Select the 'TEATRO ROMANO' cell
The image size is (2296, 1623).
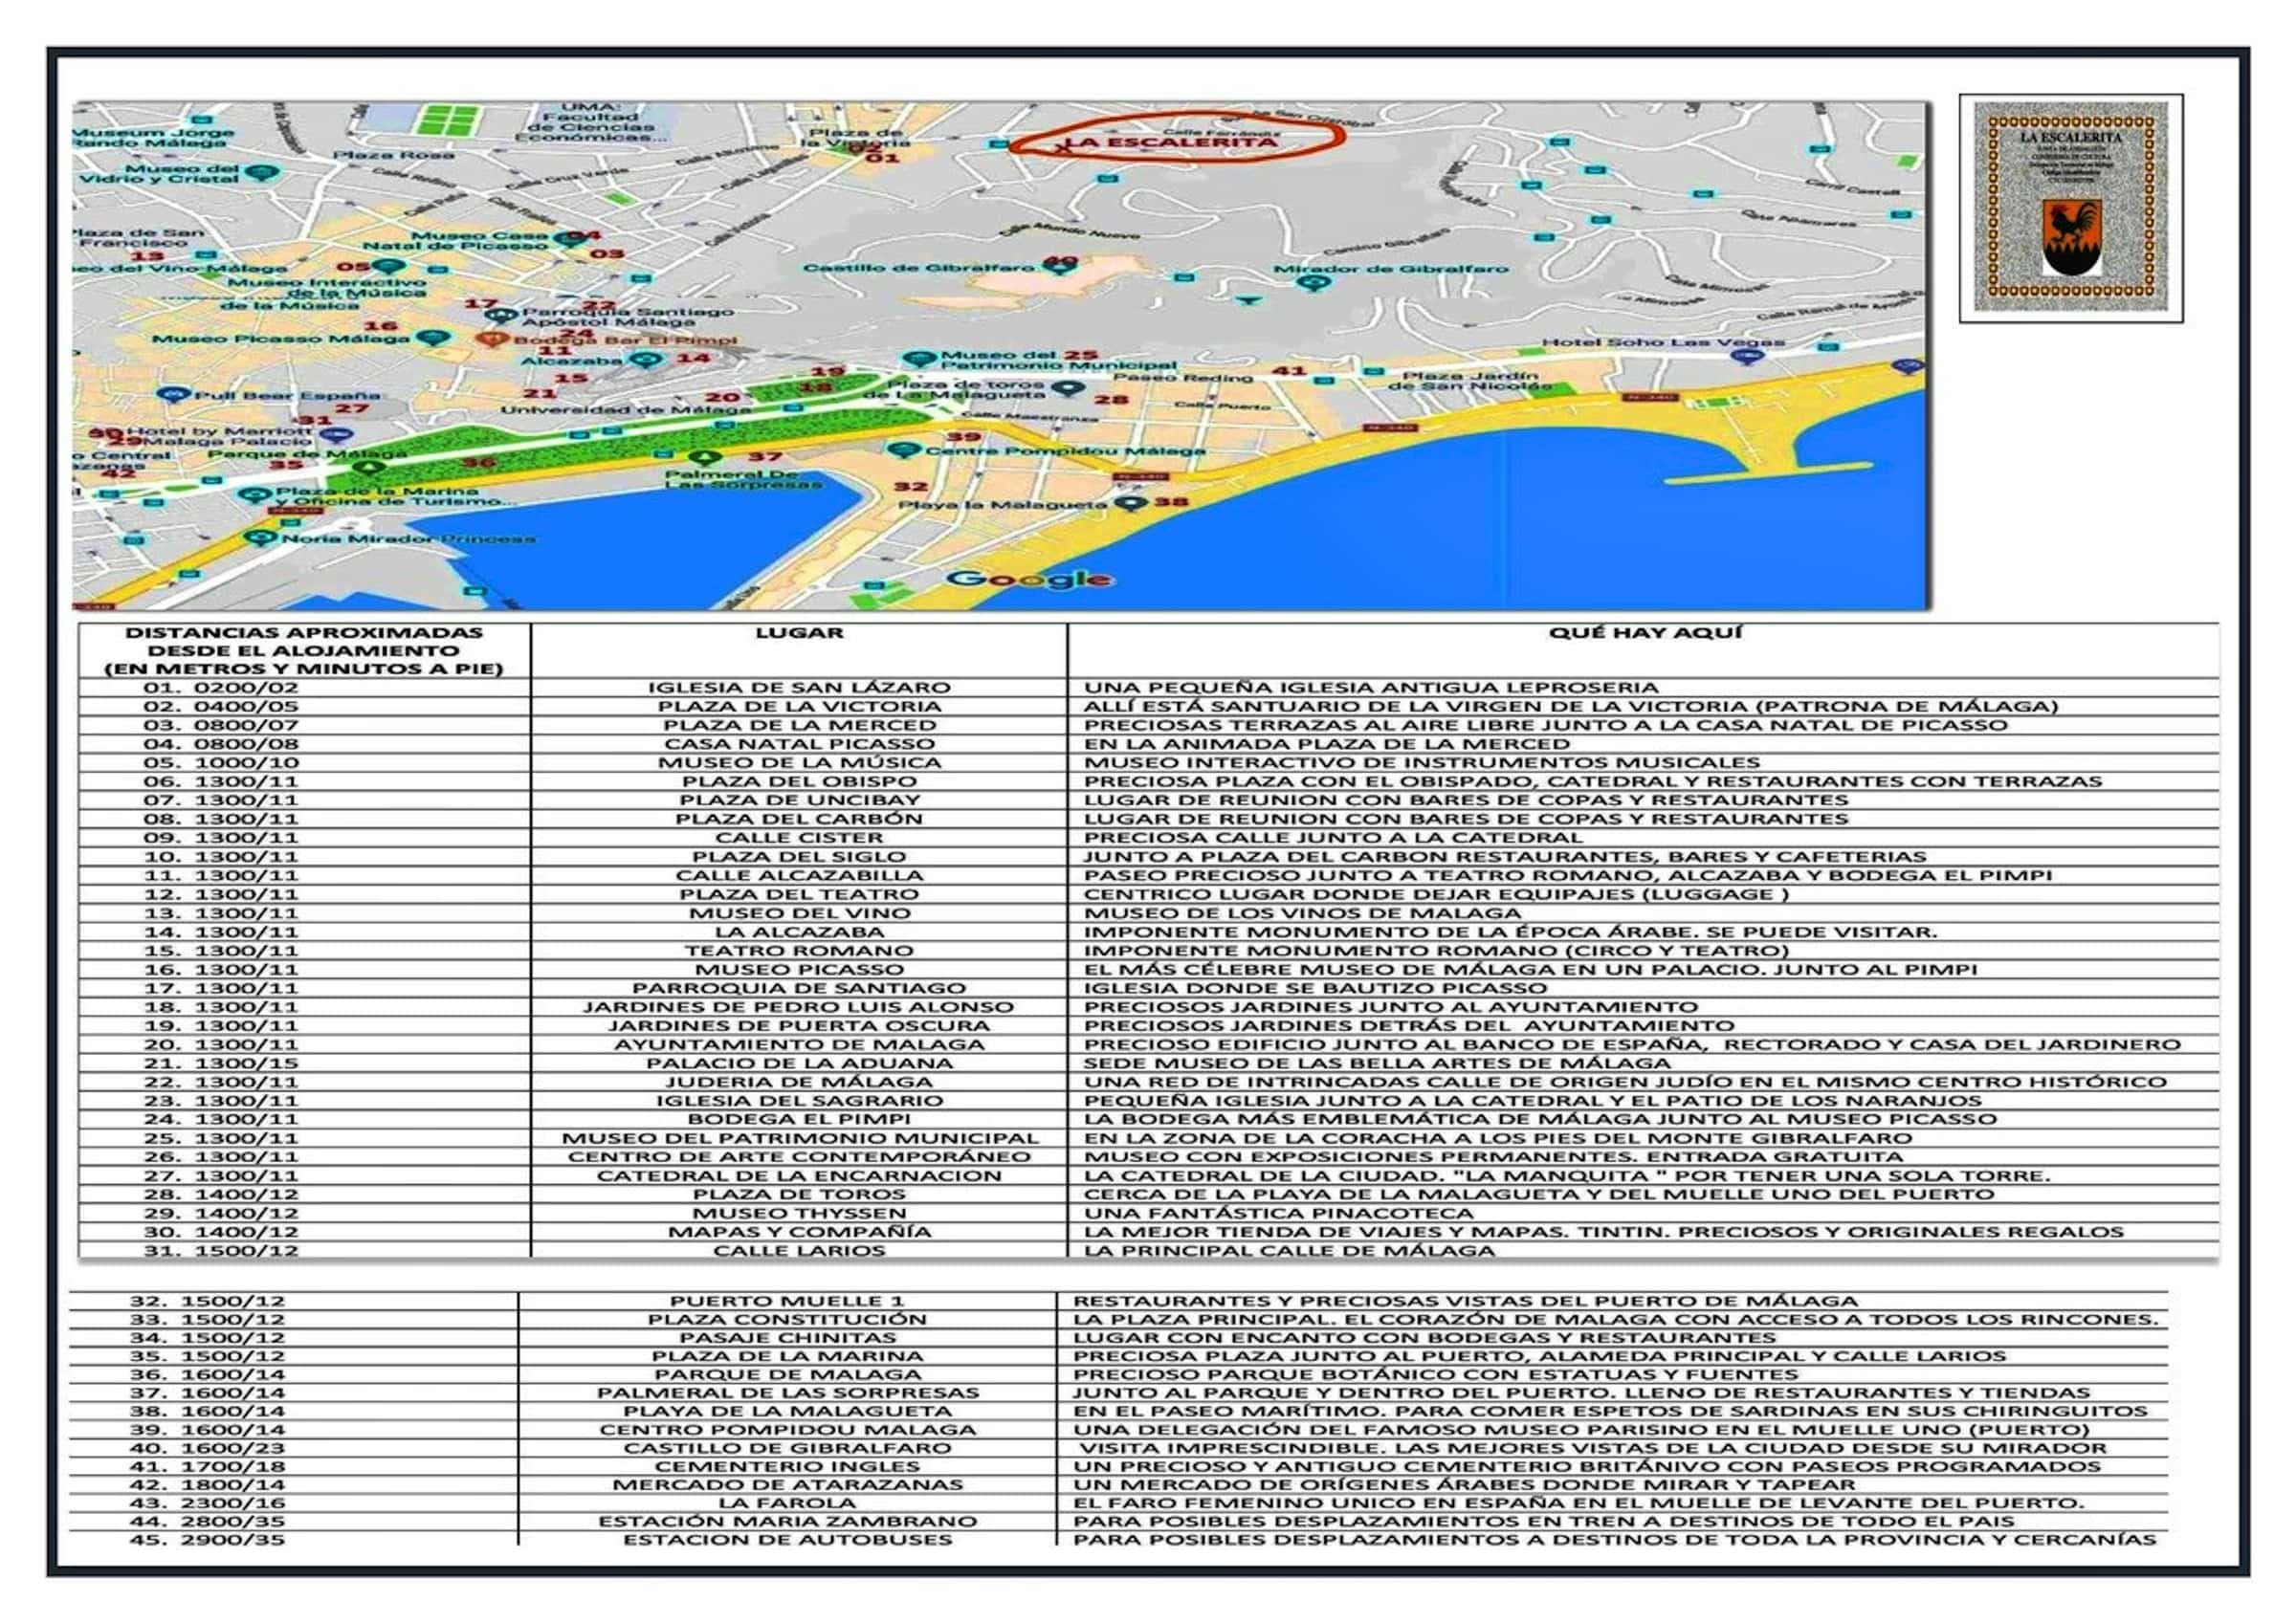pos(799,950)
